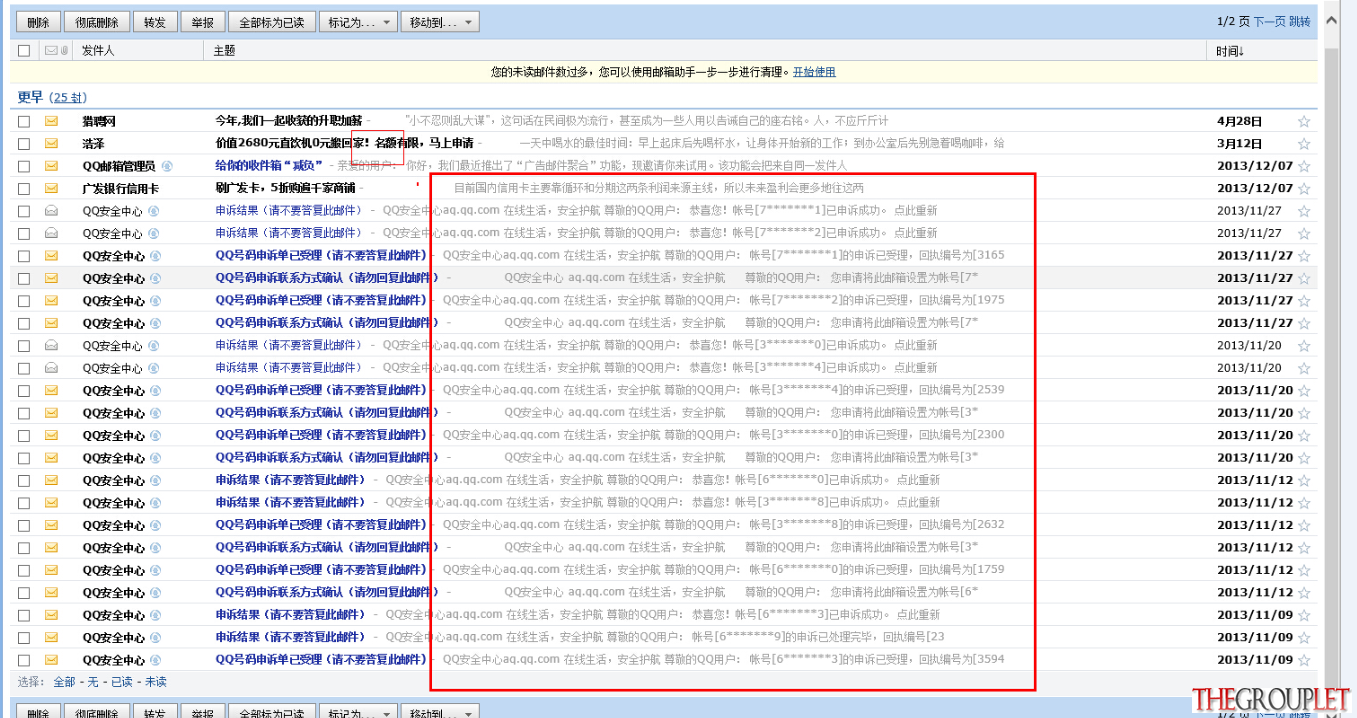Check the 浩泽 email checkbox
This screenshot has width=1357, height=718.
pos(24,144)
